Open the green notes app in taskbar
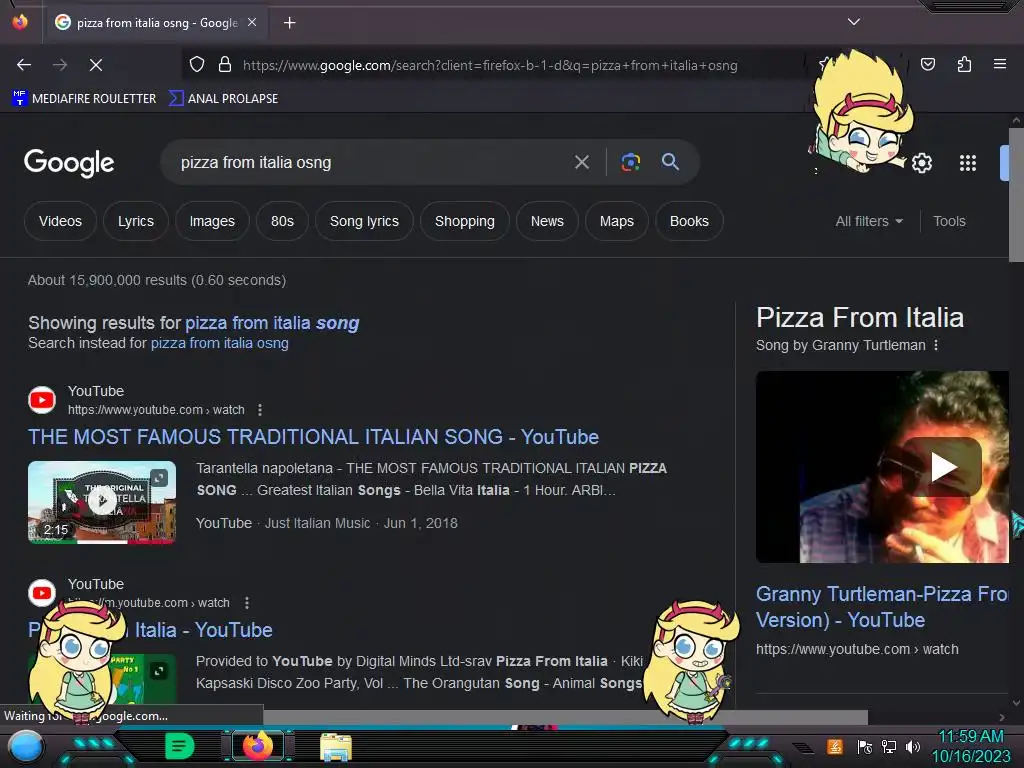The image size is (1024, 768). 179,746
